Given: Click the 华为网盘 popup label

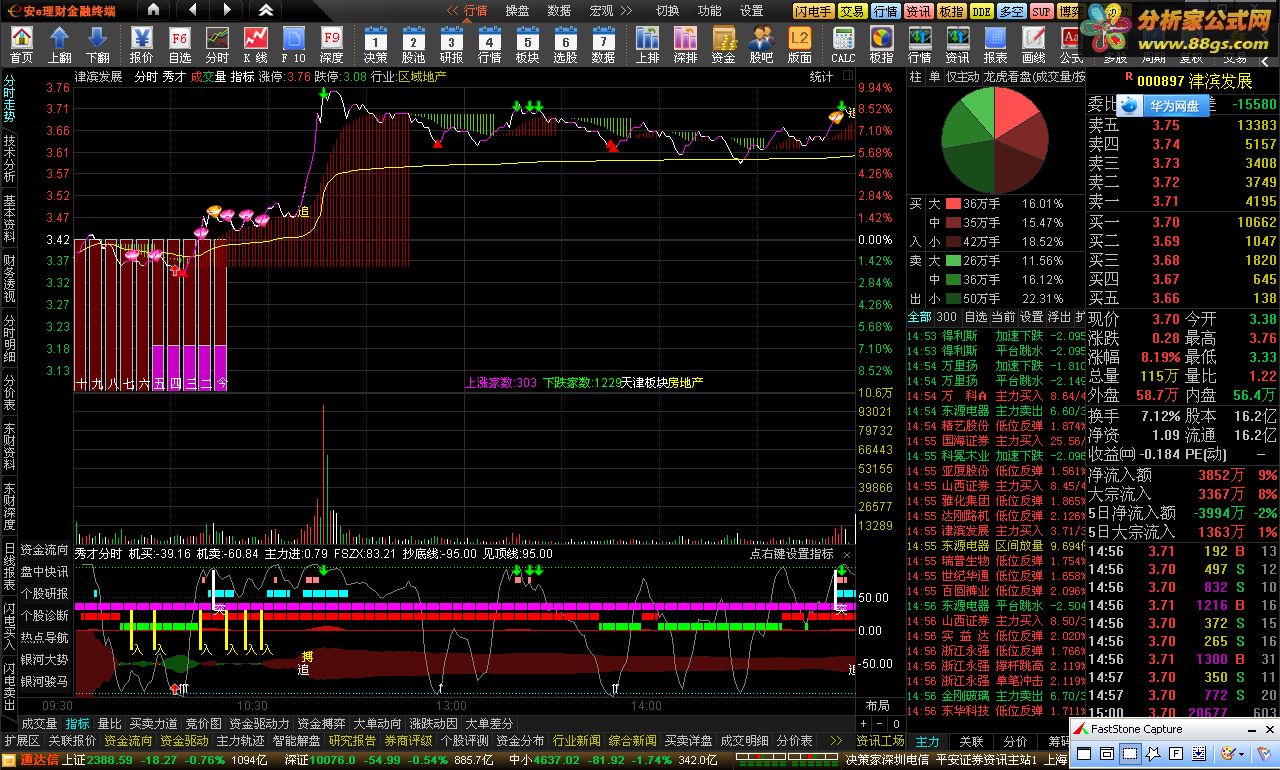Looking at the screenshot, I should pyautogui.click(x=1173, y=104).
